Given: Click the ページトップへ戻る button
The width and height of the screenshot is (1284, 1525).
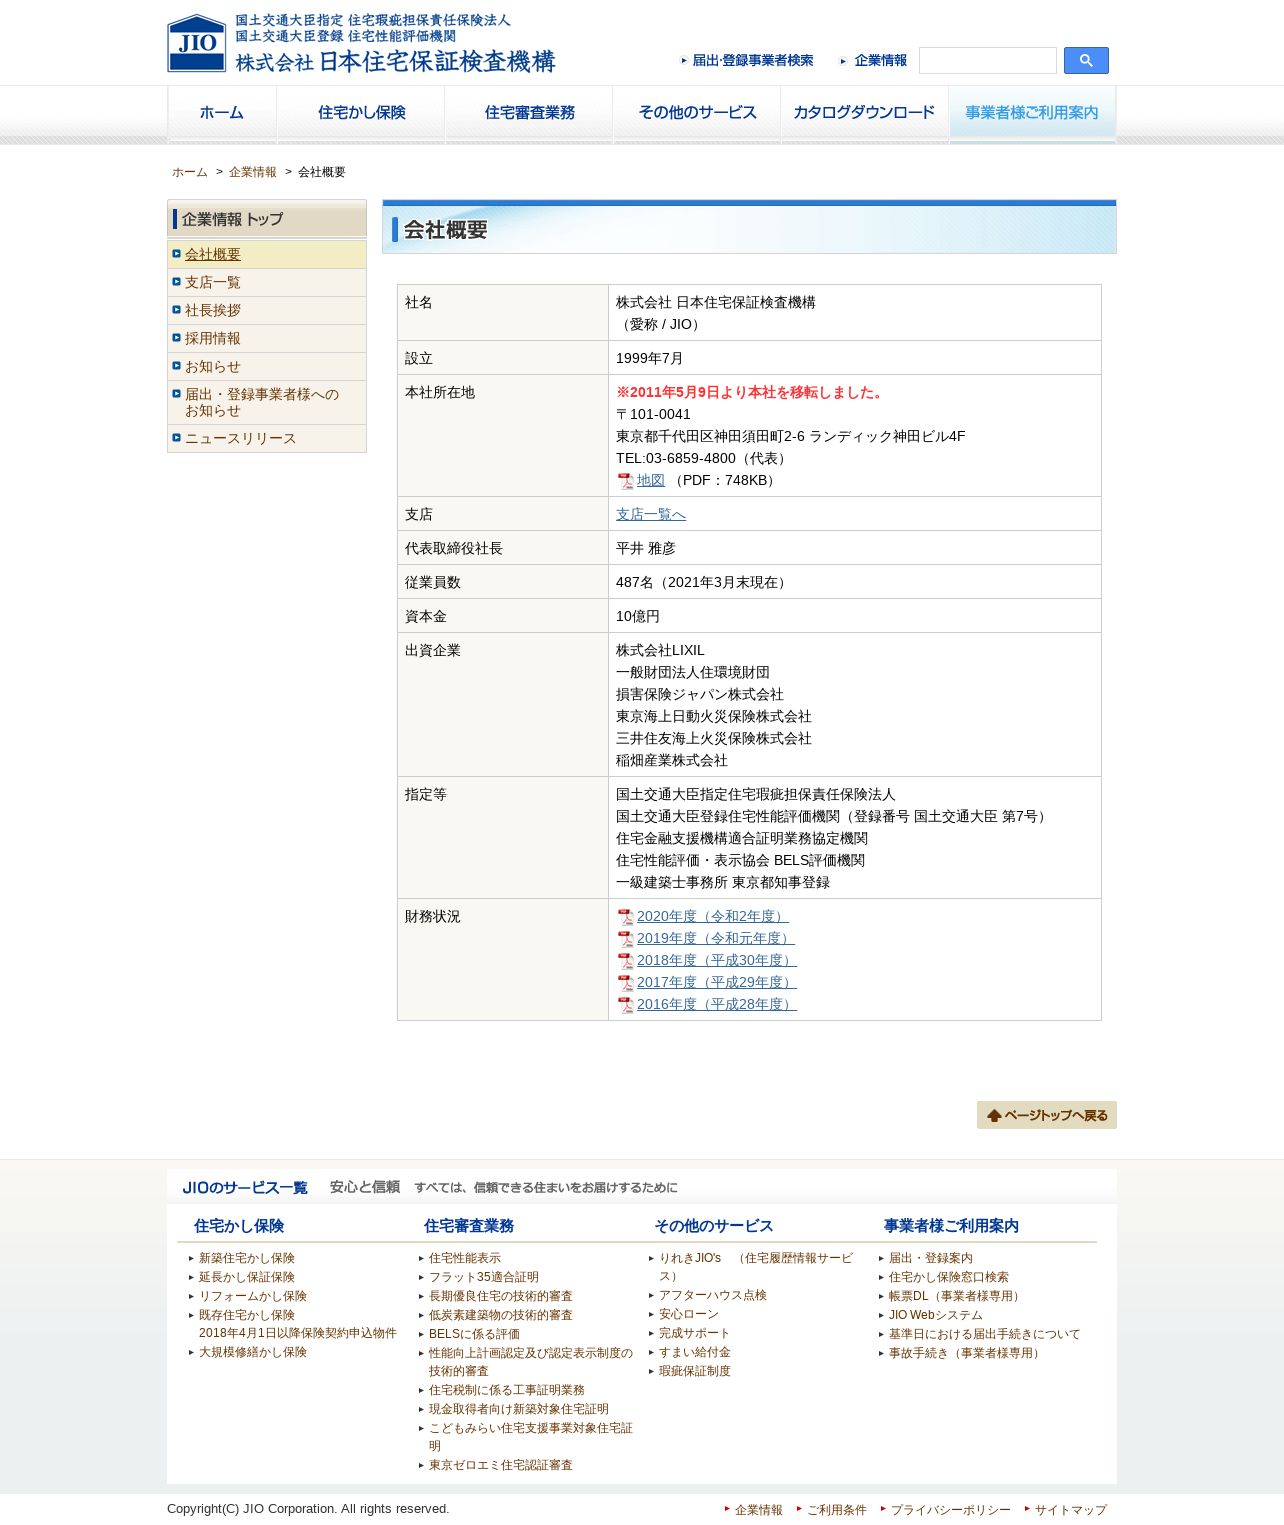Looking at the screenshot, I should [1047, 1115].
